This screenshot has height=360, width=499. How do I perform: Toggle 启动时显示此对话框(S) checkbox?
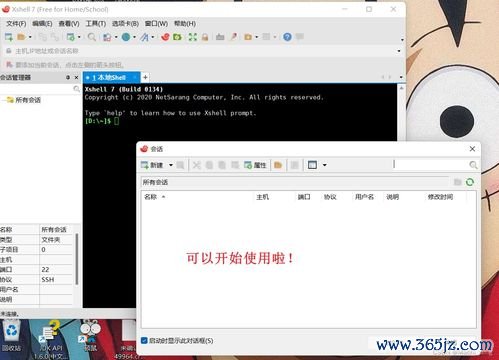pyautogui.click(x=144, y=340)
